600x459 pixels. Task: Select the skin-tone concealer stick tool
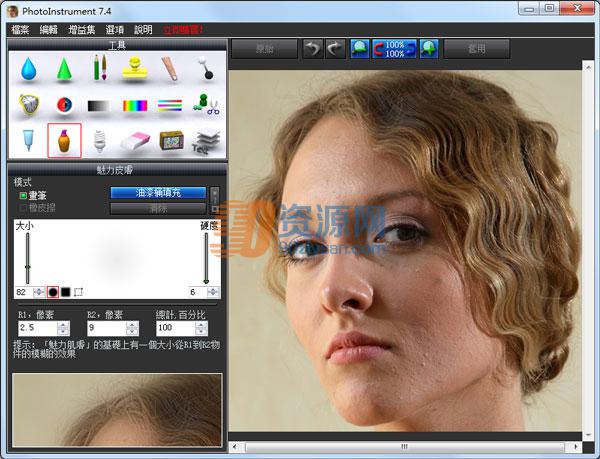point(170,68)
